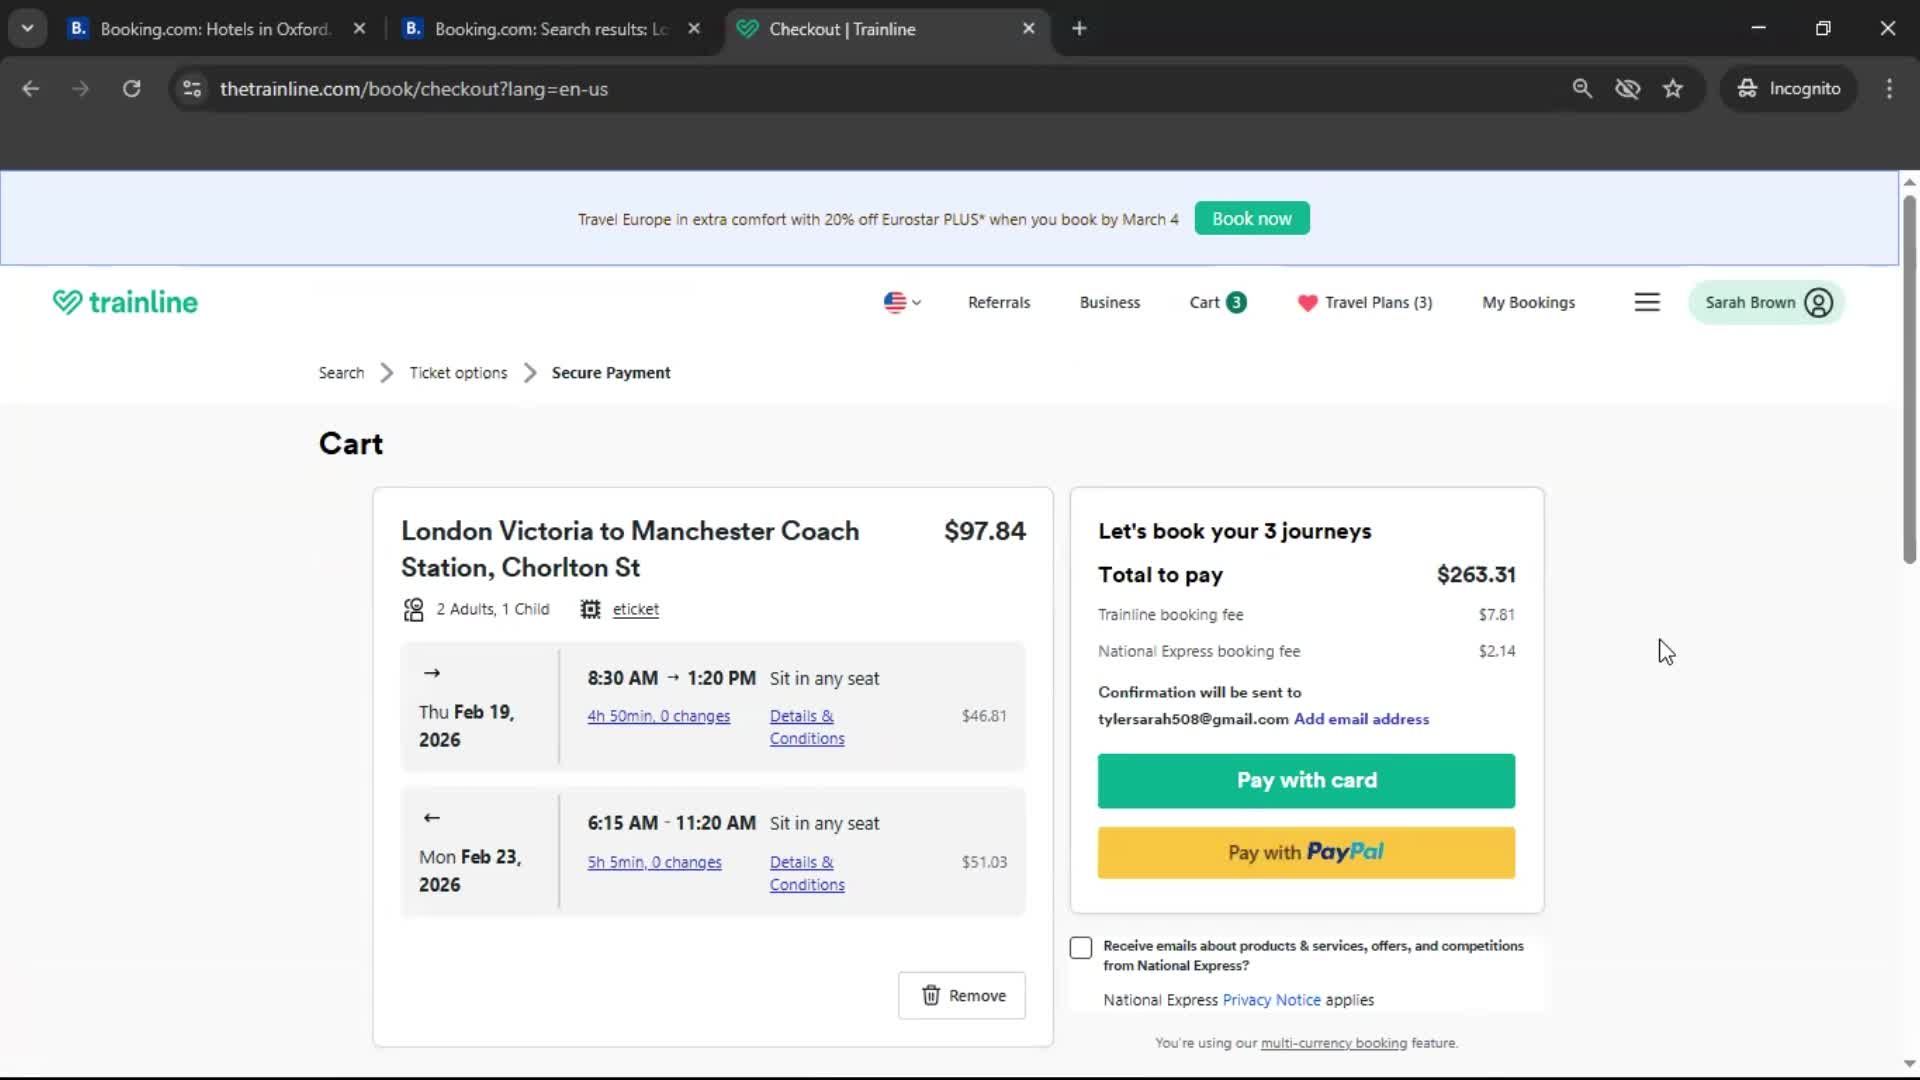Open the Add email address link
1920x1080 pixels.
click(x=1361, y=719)
